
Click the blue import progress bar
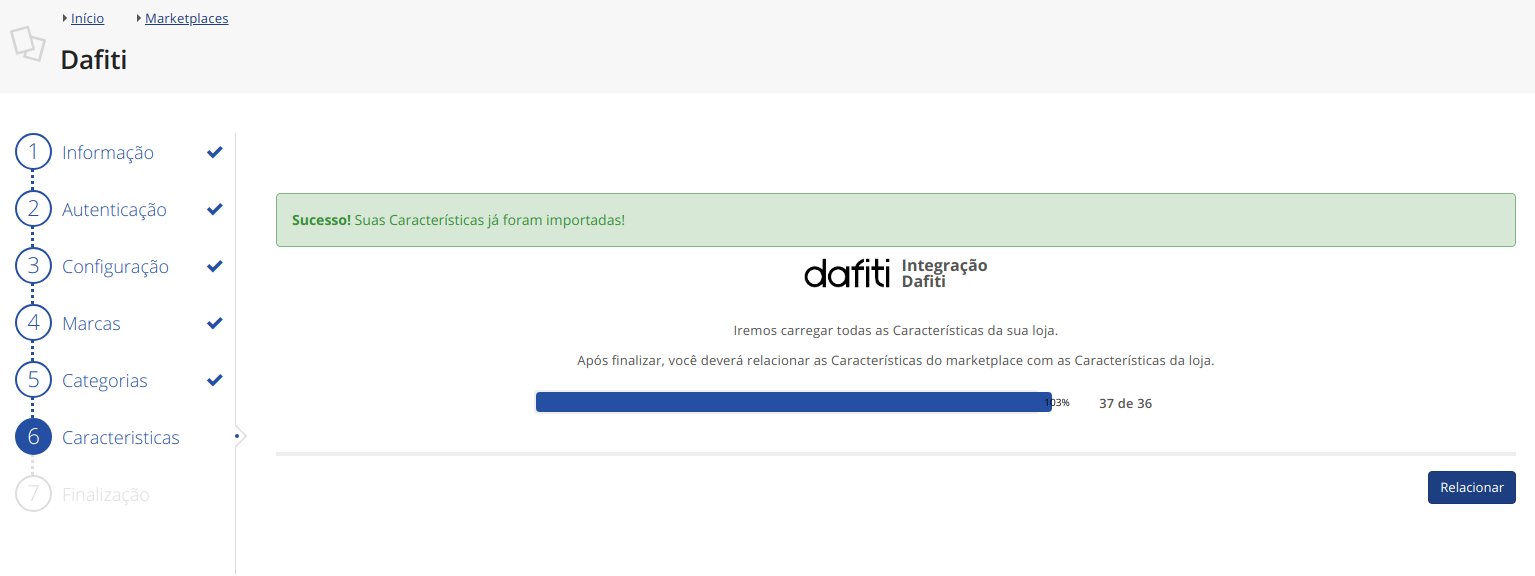point(793,402)
